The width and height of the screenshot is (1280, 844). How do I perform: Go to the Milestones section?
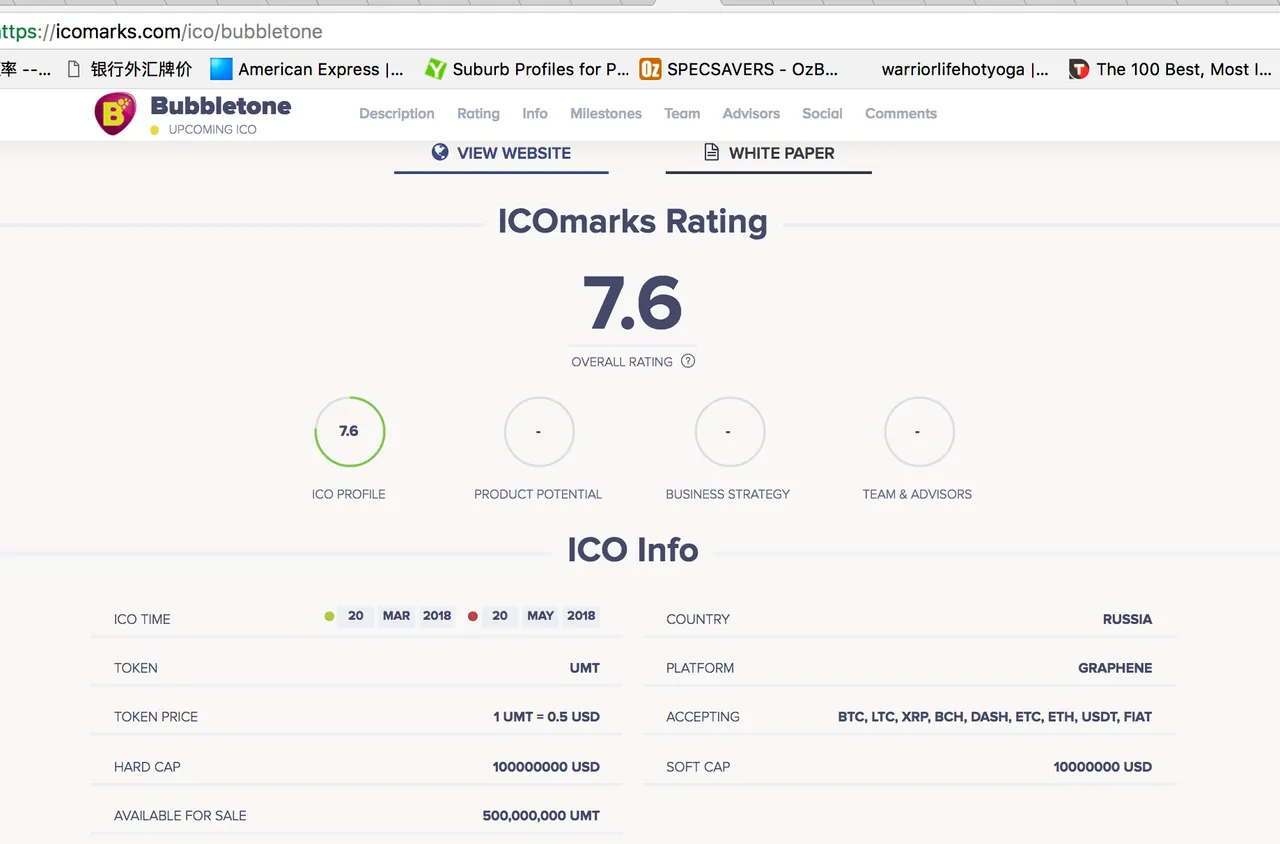[606, 113]
